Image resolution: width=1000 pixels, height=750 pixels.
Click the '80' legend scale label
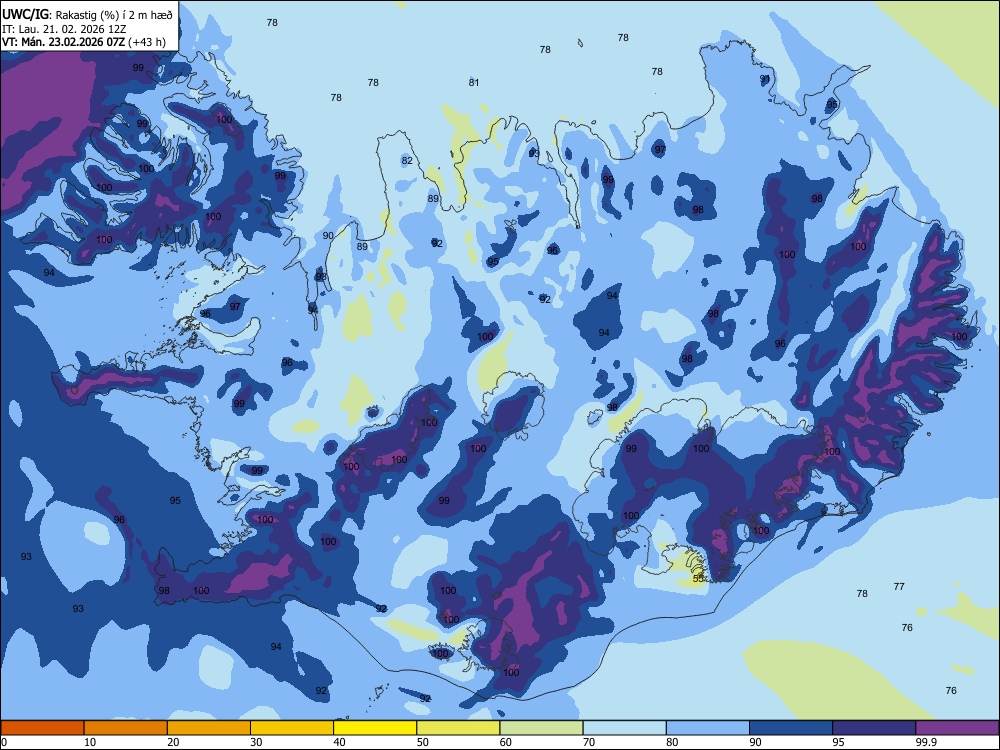[672, 742]
